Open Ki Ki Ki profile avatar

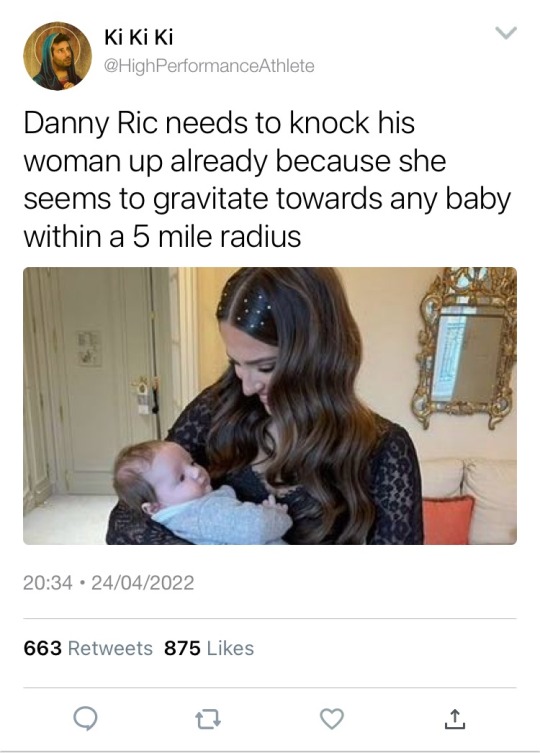(x=58, y=56)
